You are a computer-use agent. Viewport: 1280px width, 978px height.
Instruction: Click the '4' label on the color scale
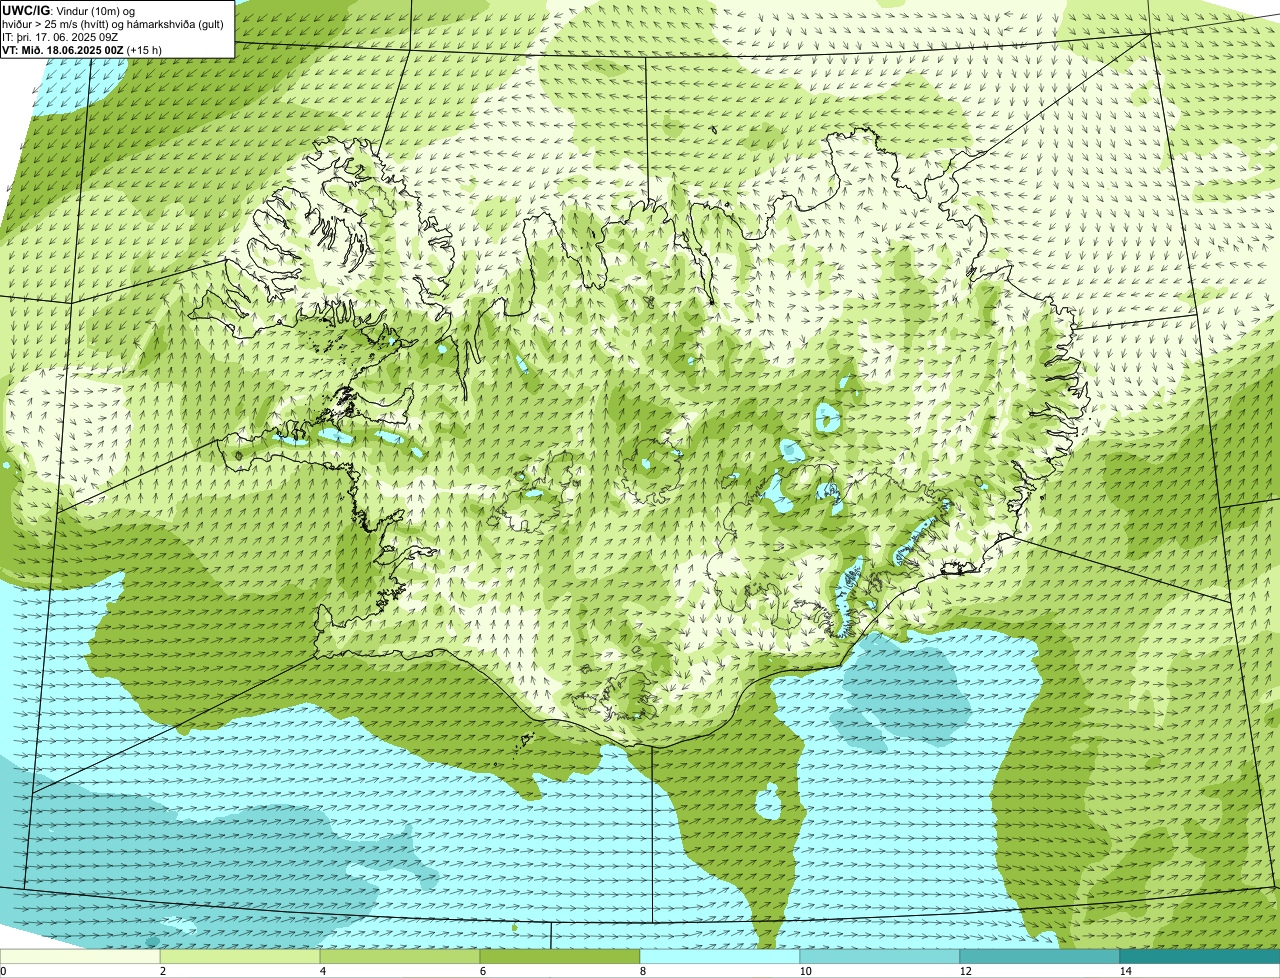(x=321, y=971)
